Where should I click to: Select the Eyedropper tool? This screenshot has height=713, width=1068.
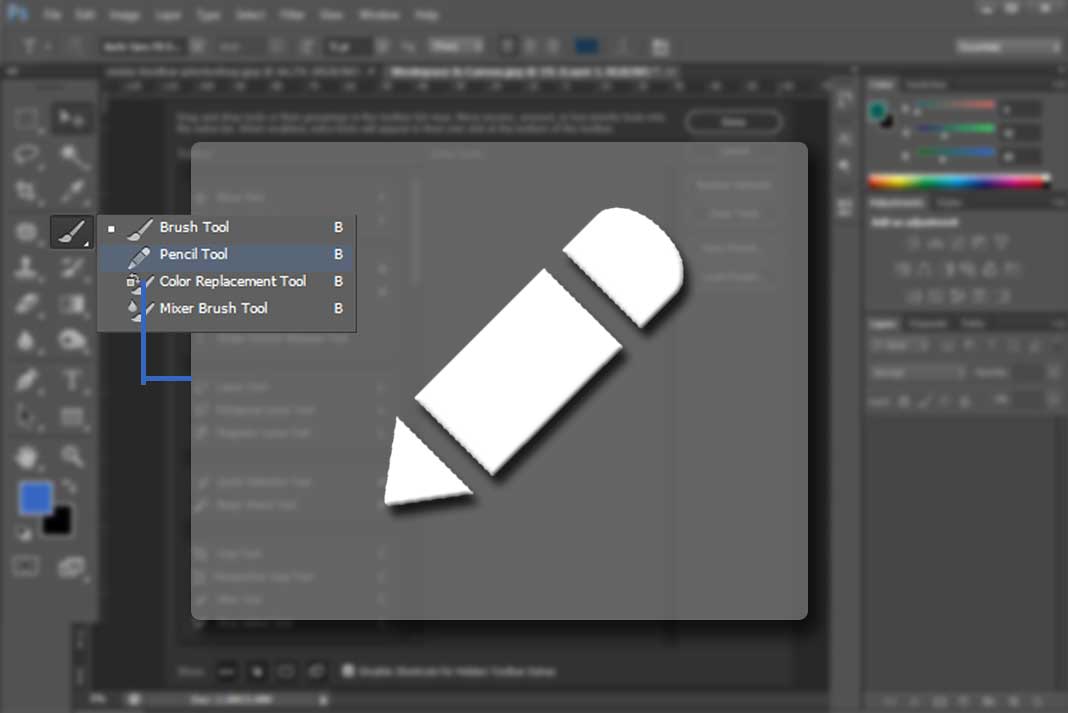pos(72,192)
